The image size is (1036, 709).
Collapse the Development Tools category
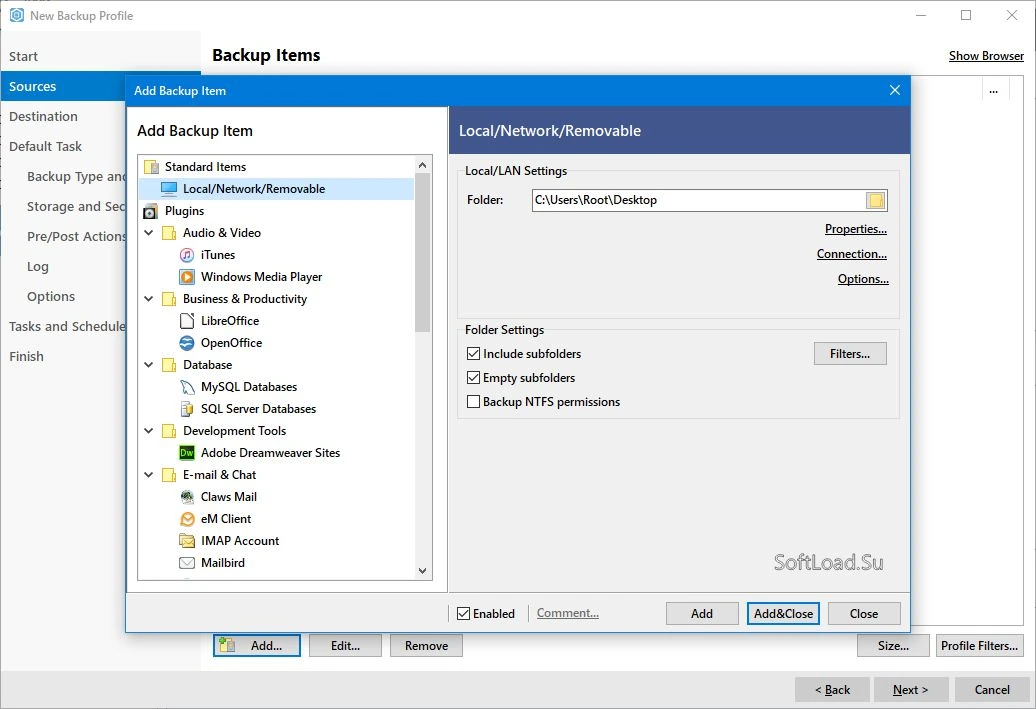pos(149,431)
